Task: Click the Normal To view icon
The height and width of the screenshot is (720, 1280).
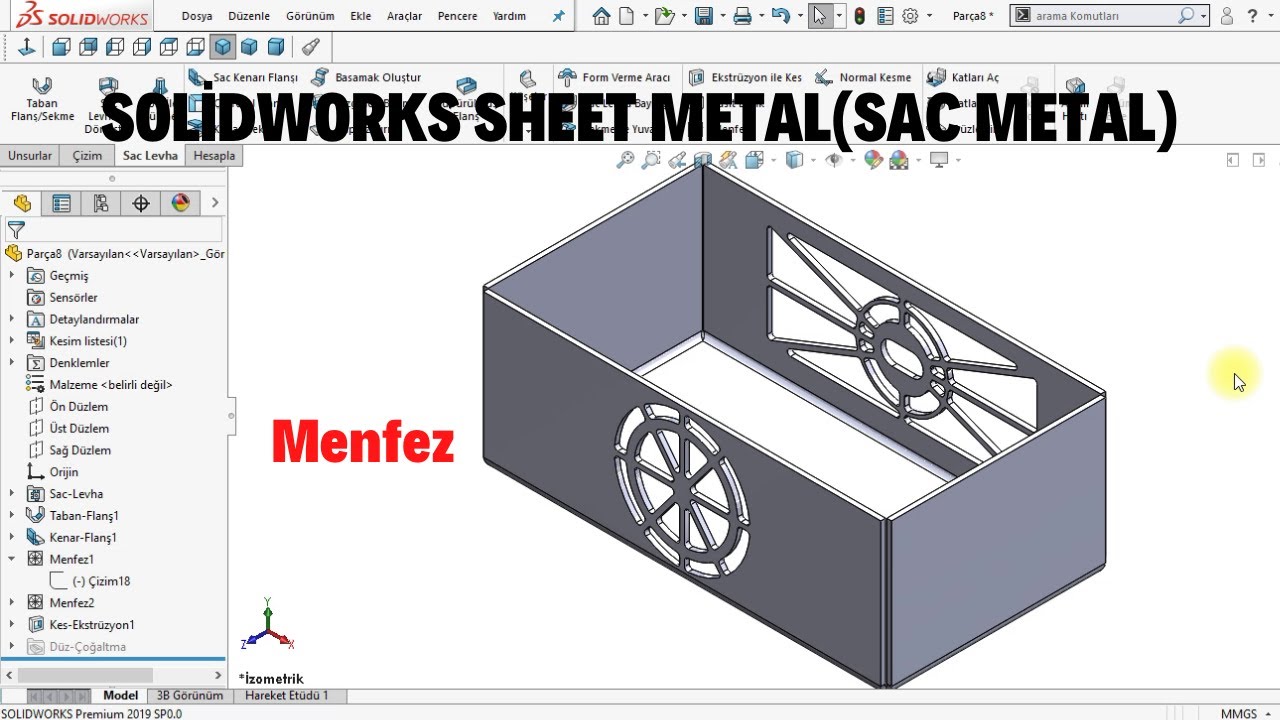Action: (x=27, y=46)
